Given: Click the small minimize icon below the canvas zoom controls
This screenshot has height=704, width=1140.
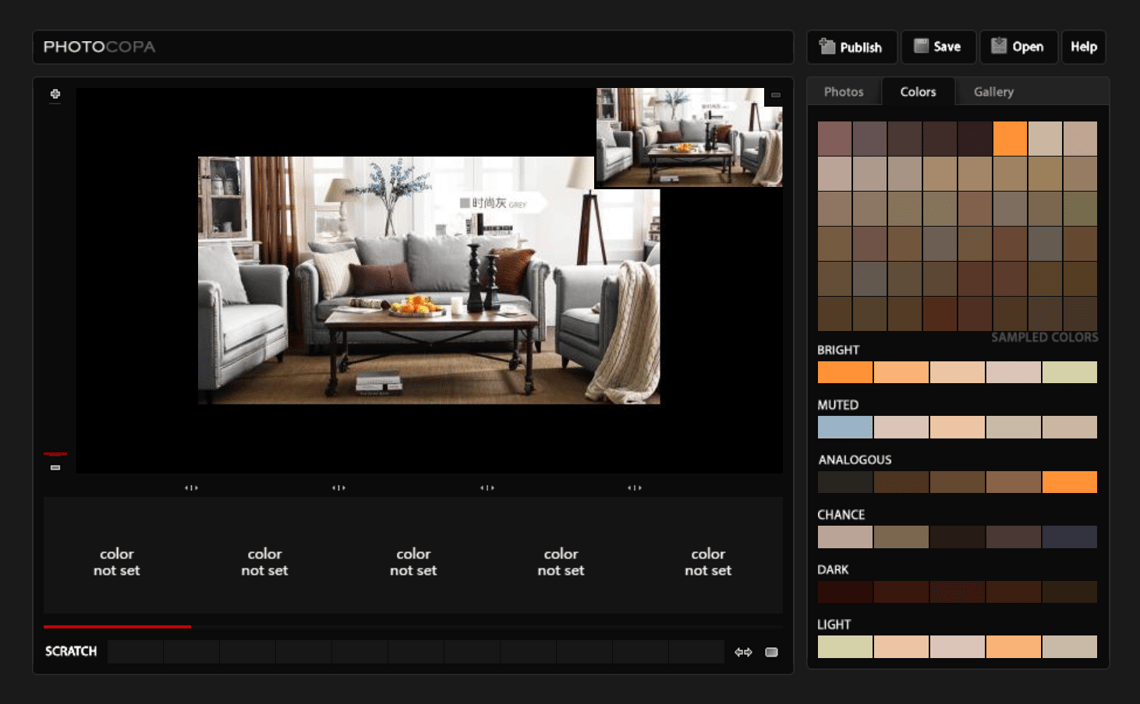Looking at the screenshot, I should pyautogui.click(x=56, y=466).
